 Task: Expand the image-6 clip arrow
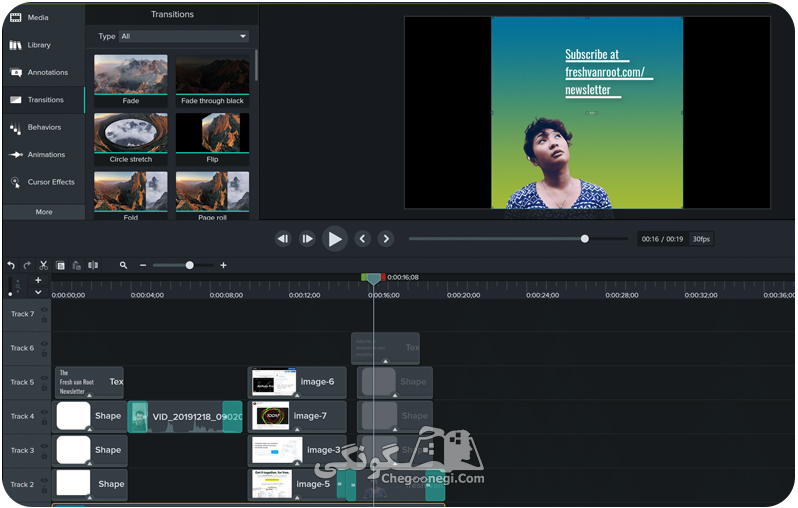pyautogui.click(x=297, y=395)
